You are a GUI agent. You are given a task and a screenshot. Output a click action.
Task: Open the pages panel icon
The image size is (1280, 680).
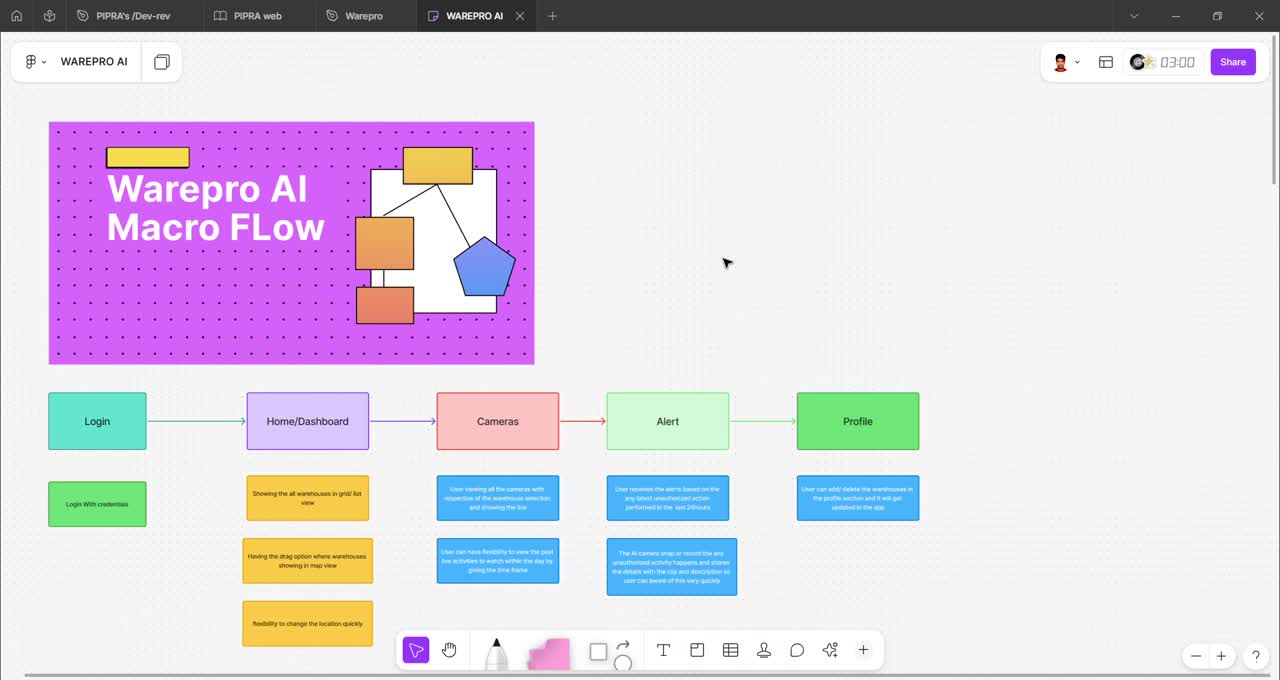162,62
